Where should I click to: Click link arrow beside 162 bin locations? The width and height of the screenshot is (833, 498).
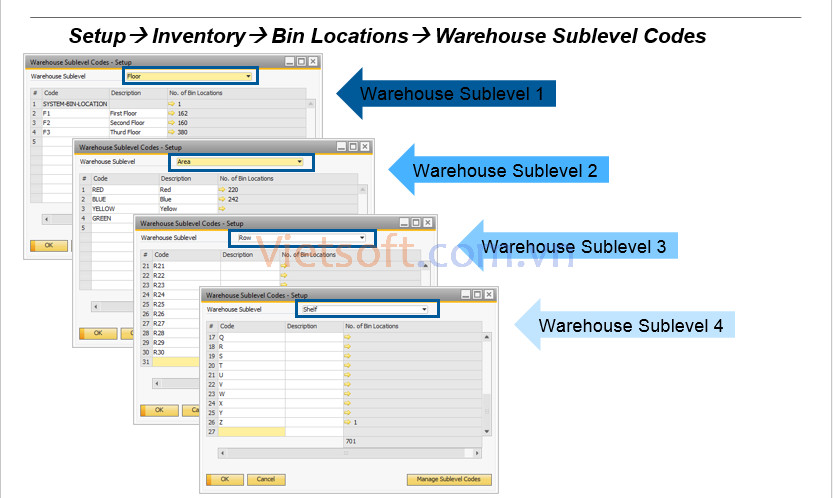pos(171,114)
